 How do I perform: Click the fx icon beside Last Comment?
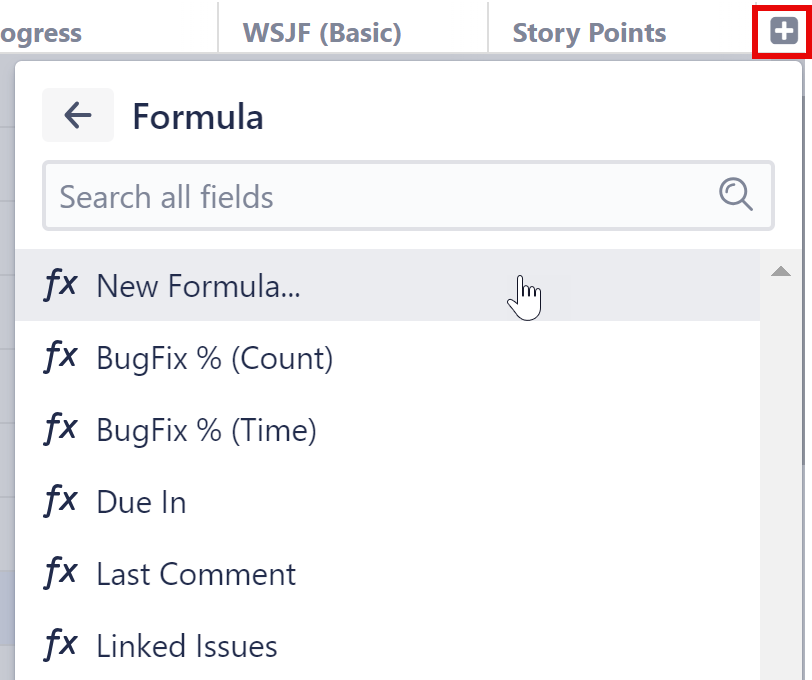(61, 573)
